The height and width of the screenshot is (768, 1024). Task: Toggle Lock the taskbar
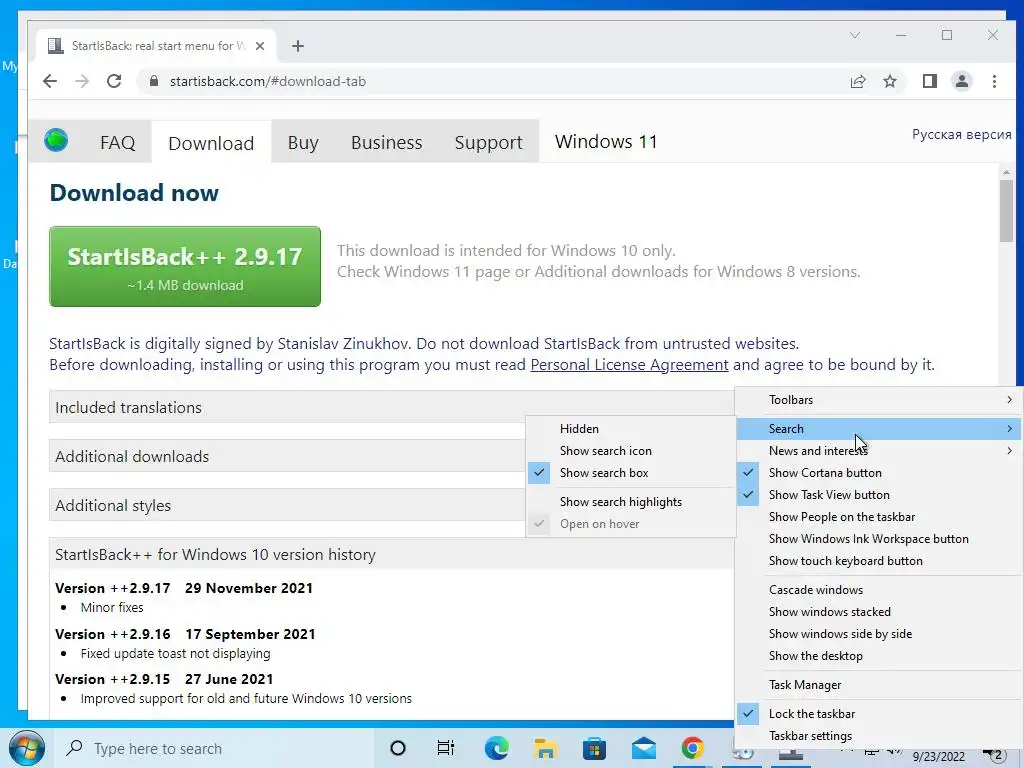coord(878,714)
